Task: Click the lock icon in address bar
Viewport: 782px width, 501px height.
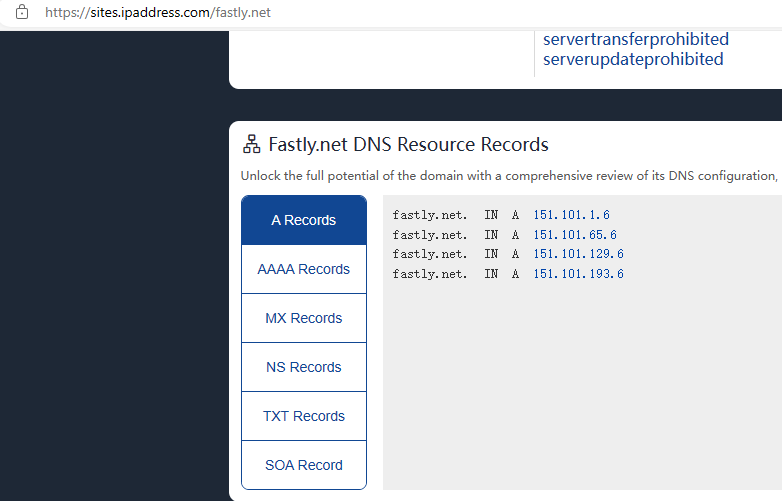Action: pyautogui.click(x=22, y=12)
